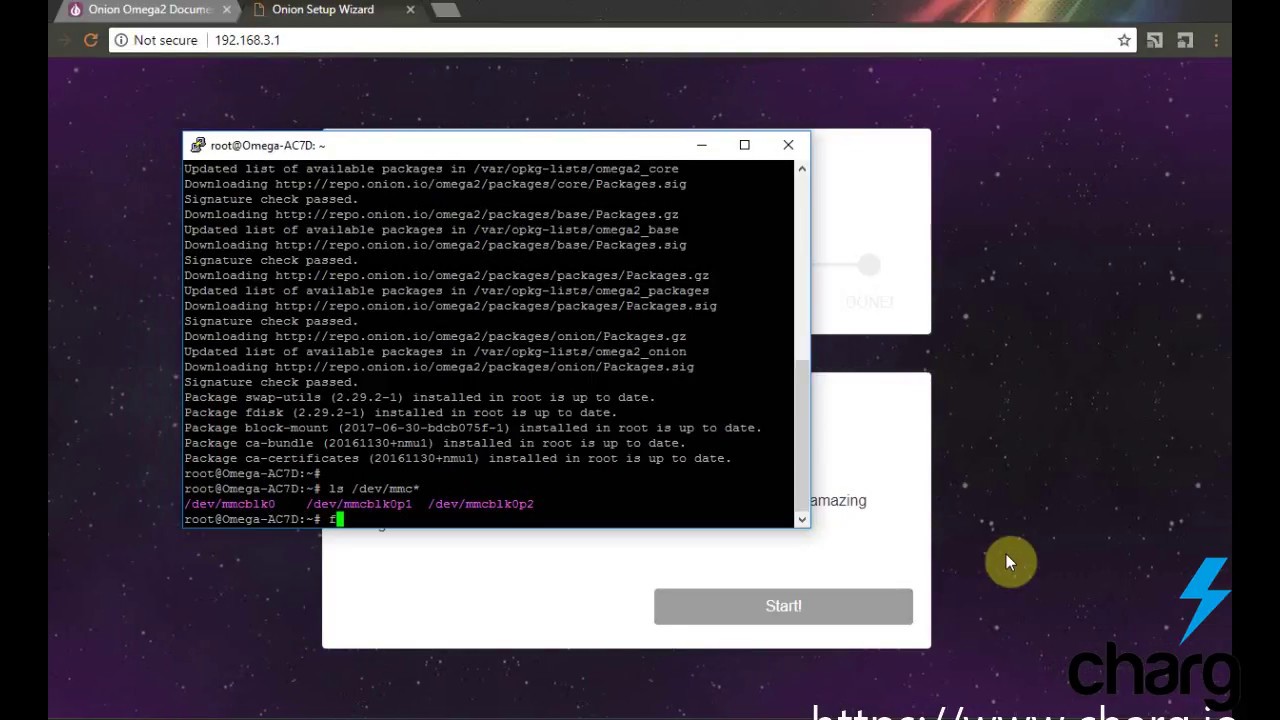Click the 'Package fdisk (2.29.2-1)' line

400,413
